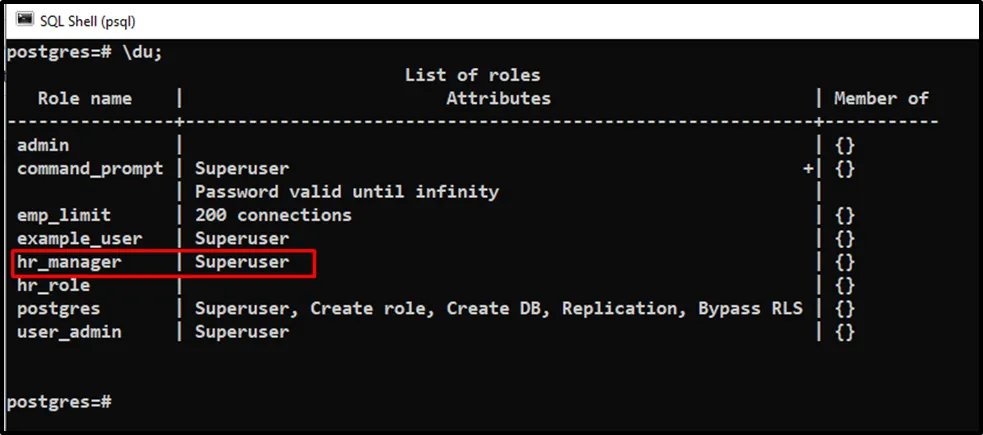The image size is (983, 435).
Task: Click the user_admin role name
Action: pyautogui.click(x=69, y=331)
